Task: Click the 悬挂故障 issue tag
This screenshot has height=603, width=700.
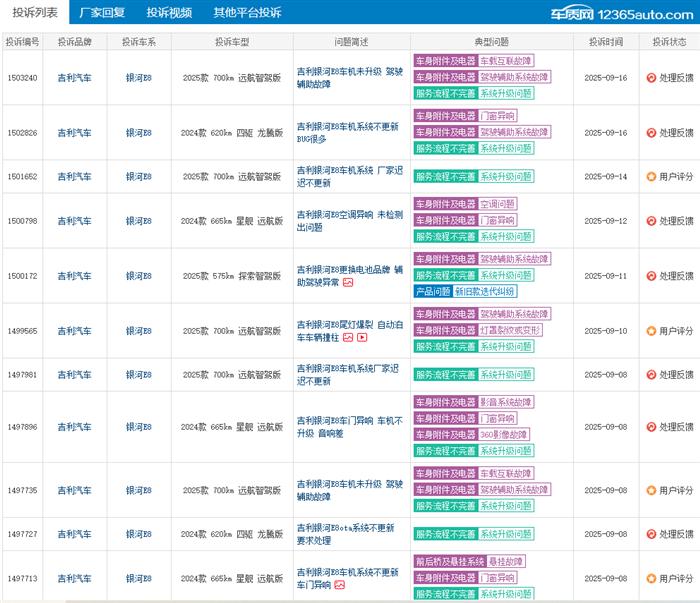Action: [506, 561]
